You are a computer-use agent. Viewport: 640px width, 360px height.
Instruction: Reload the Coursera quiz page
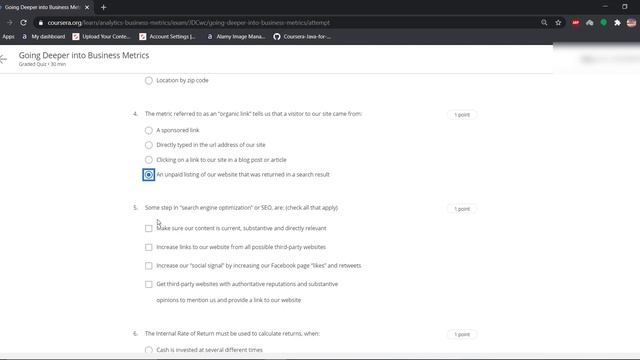(x=23, y=23)
